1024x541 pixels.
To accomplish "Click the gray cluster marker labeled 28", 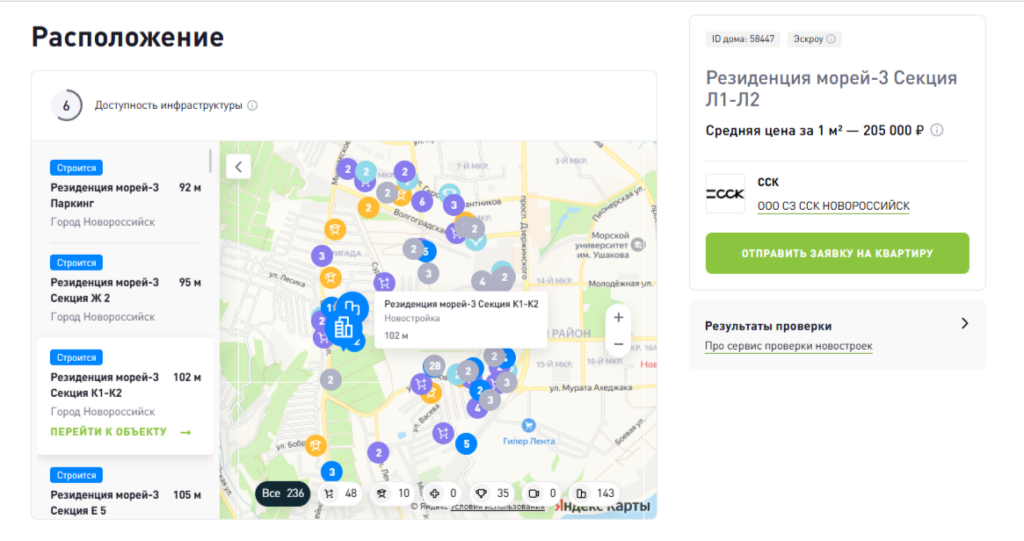I will point(434,366).
